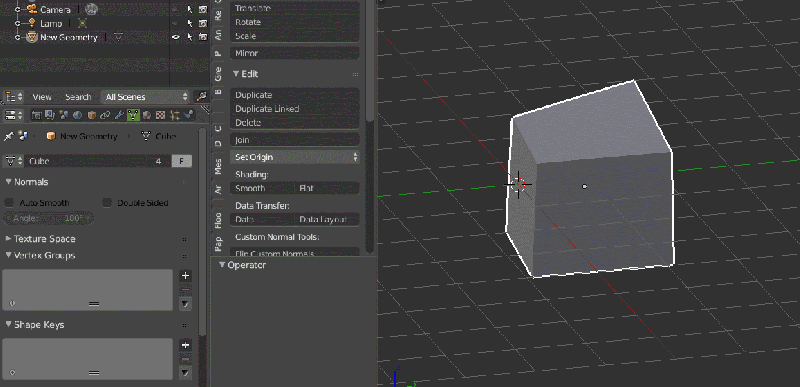Screen dimensions: 800x387
Task: Add a new shape key with plus
Action: pos(186,345)
